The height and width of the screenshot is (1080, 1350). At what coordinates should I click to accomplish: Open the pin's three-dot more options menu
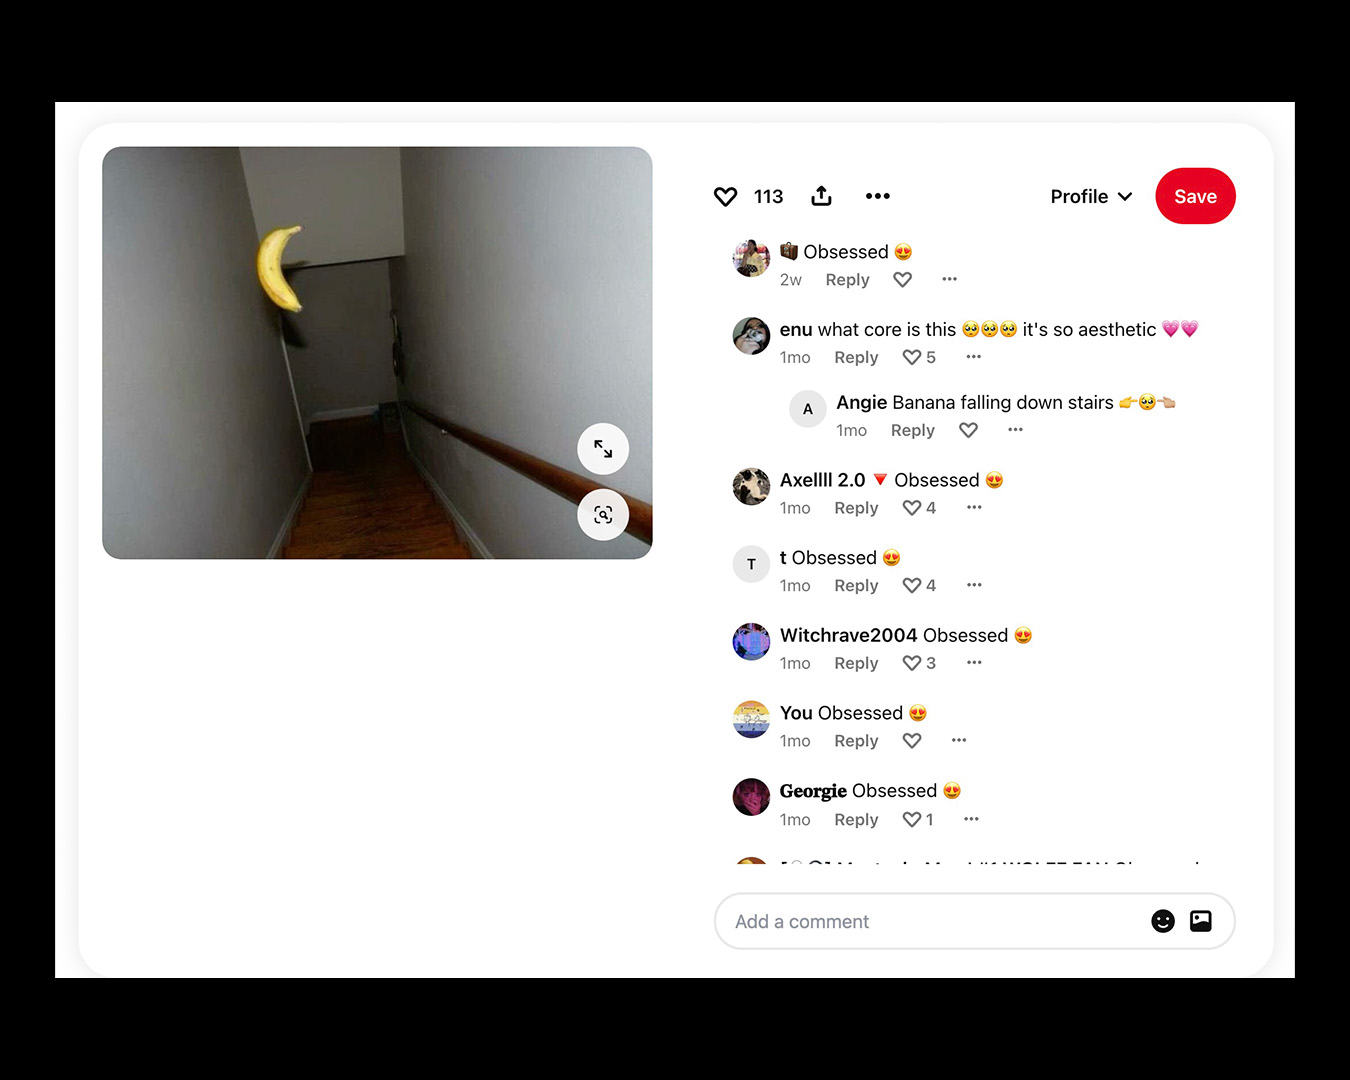tap(878, 196)
